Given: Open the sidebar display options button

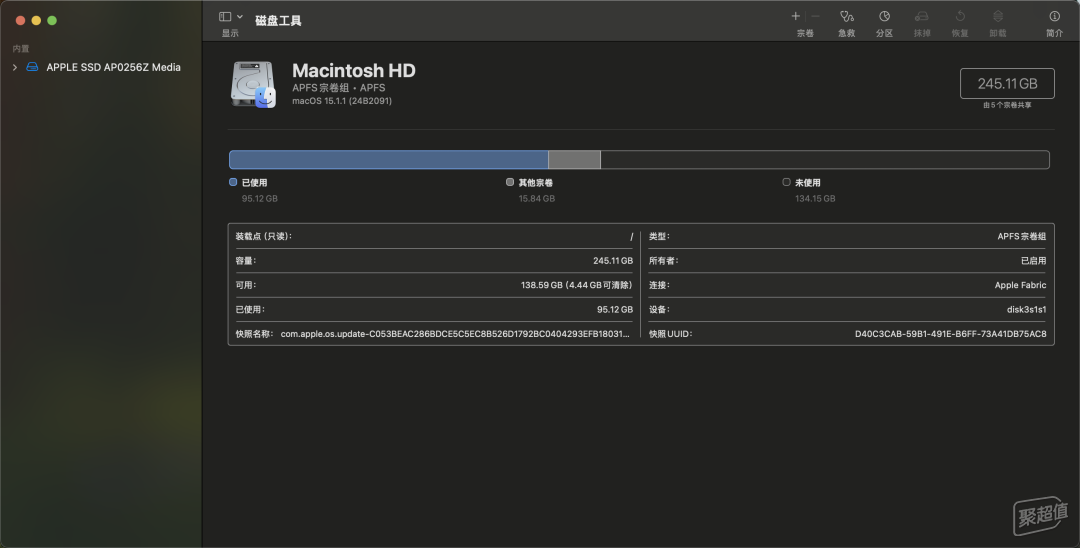Looking at the screenshot, I should [225, 17].
